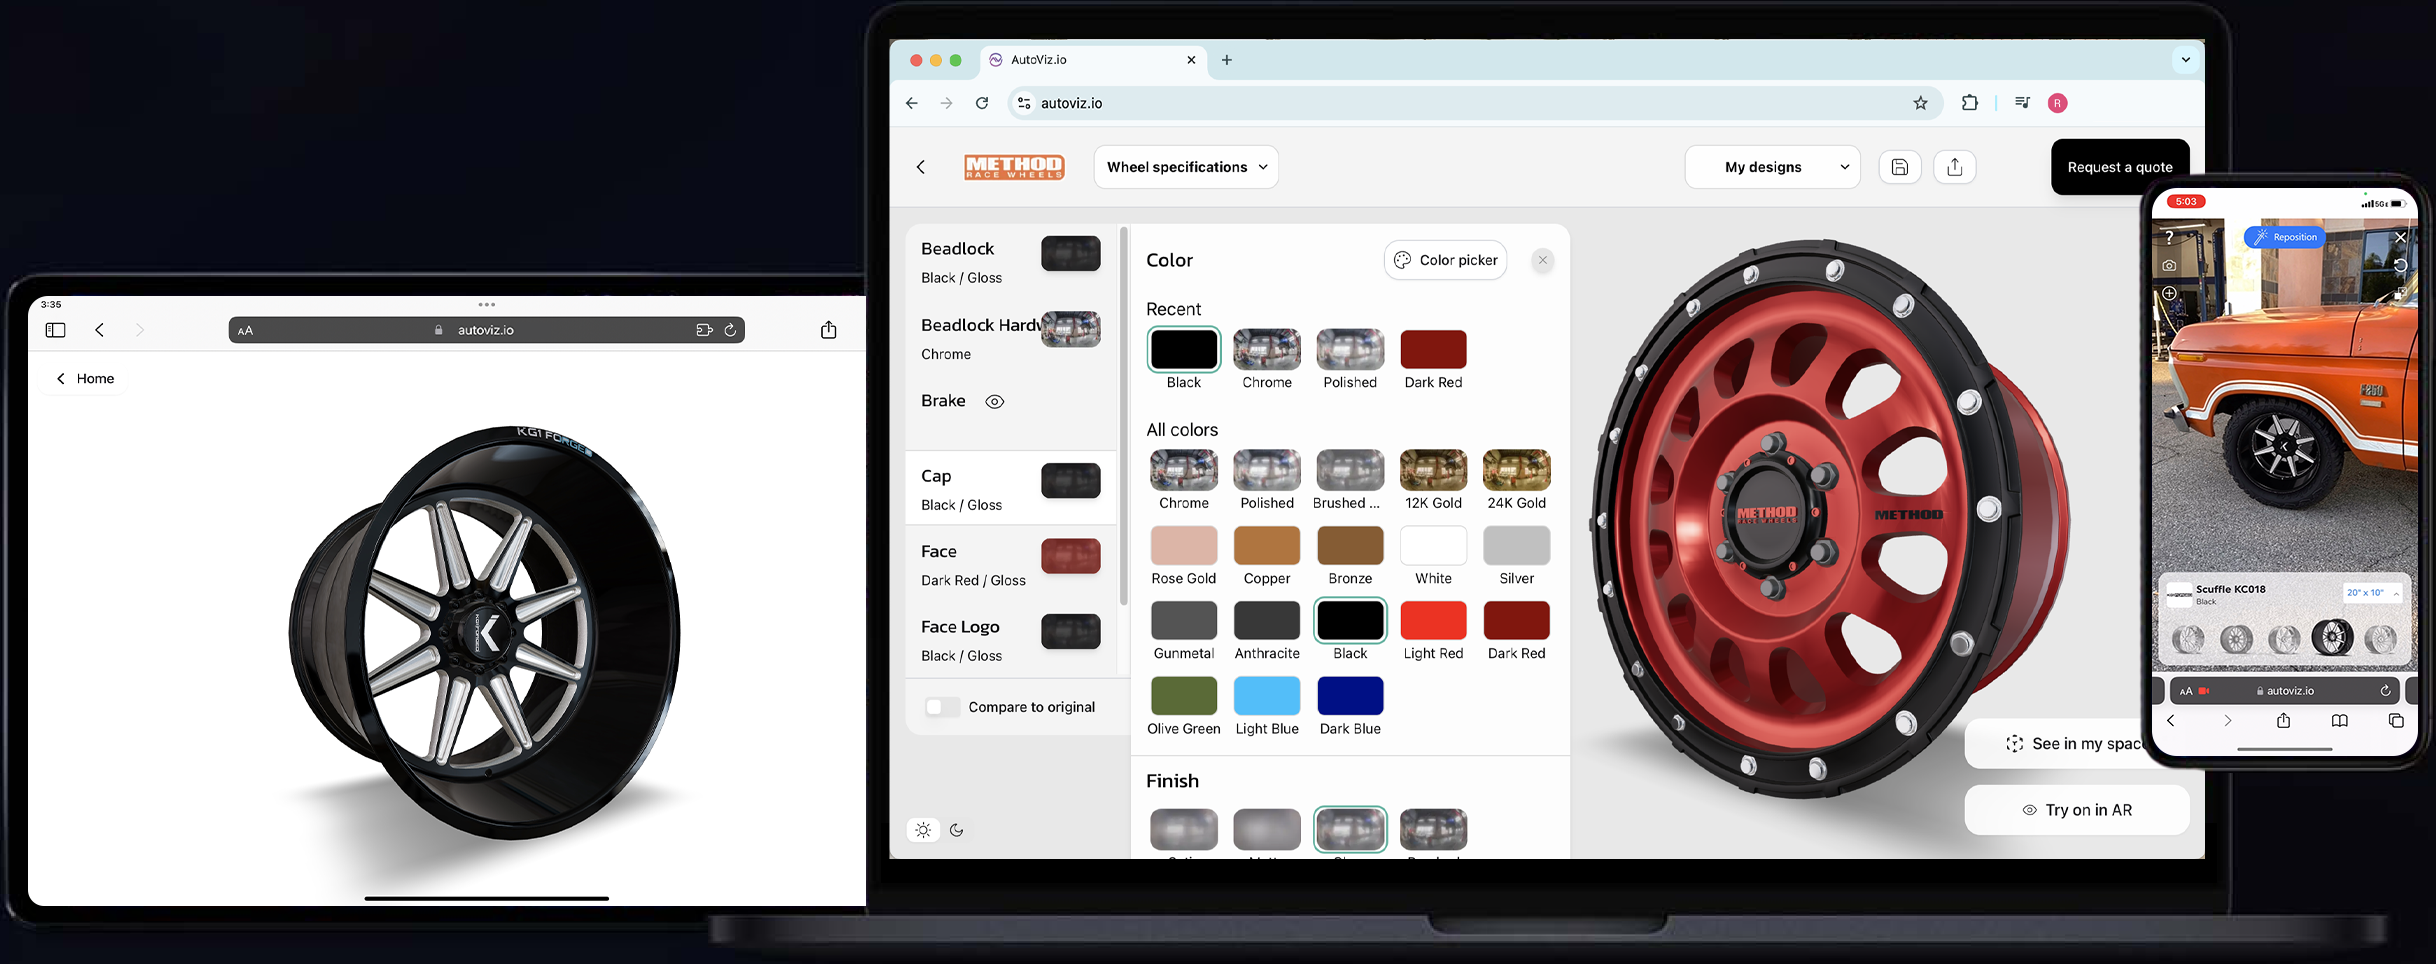Viewport: 2436px width, 964px height.
Task: Close the Color panel
Action: click(1542, 260)
